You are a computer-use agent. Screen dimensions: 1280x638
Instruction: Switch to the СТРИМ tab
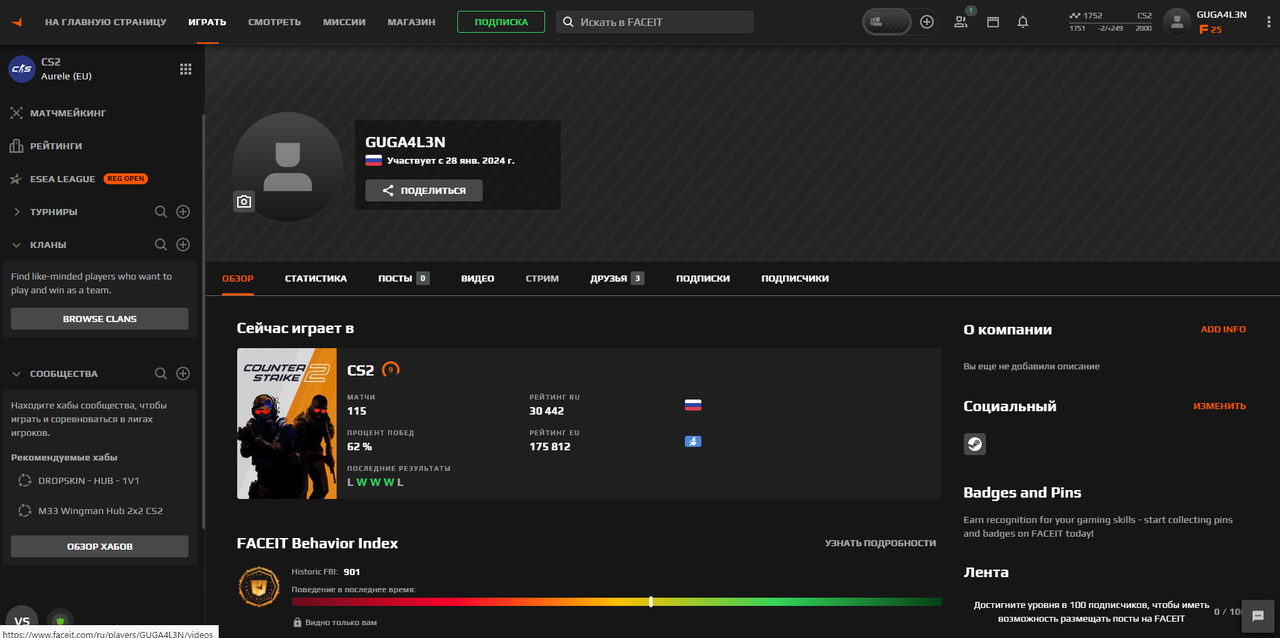coord(542,278)
